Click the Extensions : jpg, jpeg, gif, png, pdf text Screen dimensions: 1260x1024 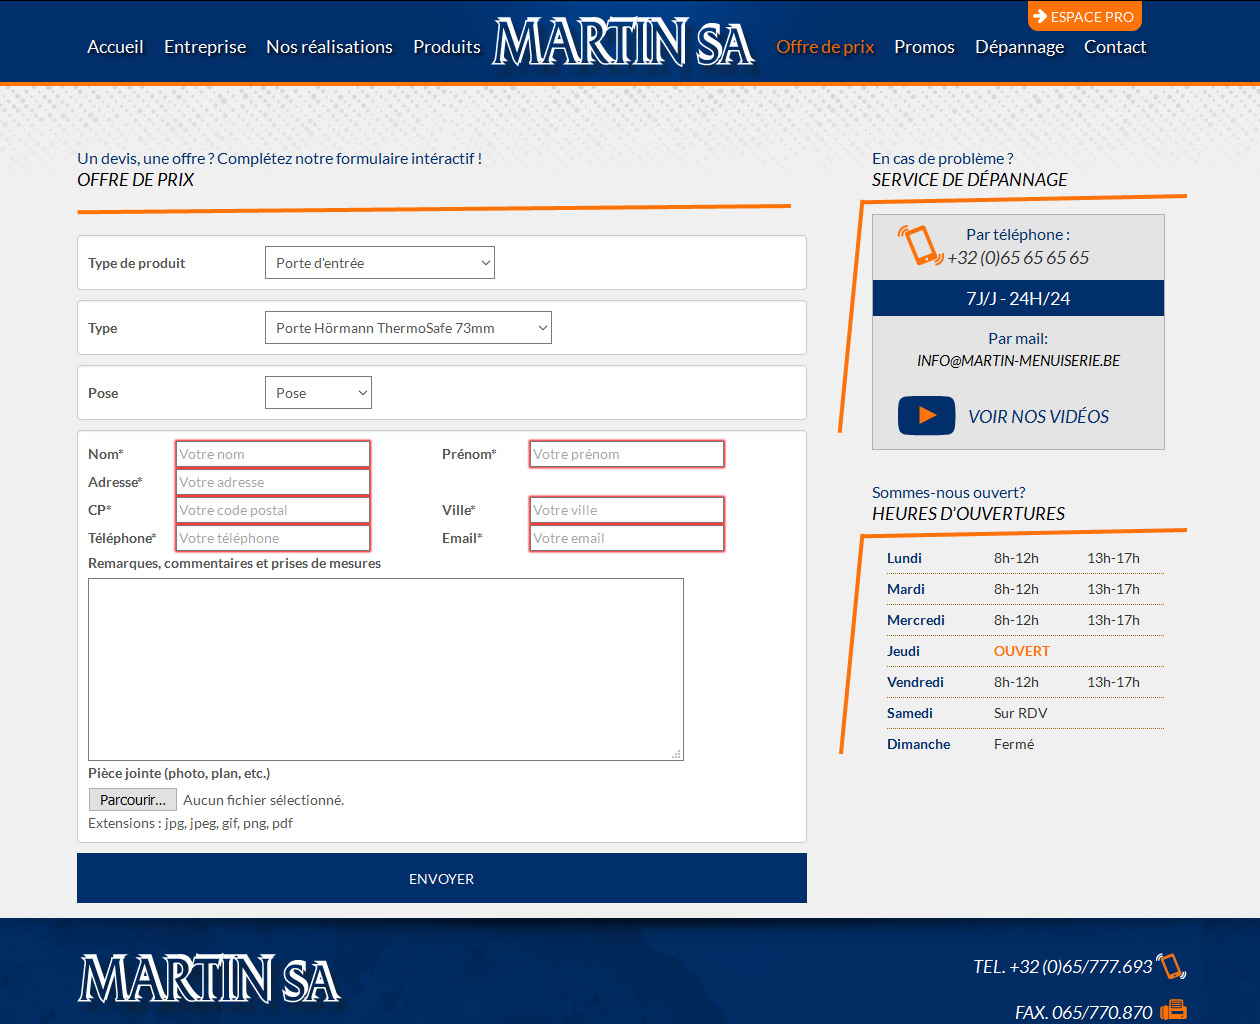(x=190, y=823)
